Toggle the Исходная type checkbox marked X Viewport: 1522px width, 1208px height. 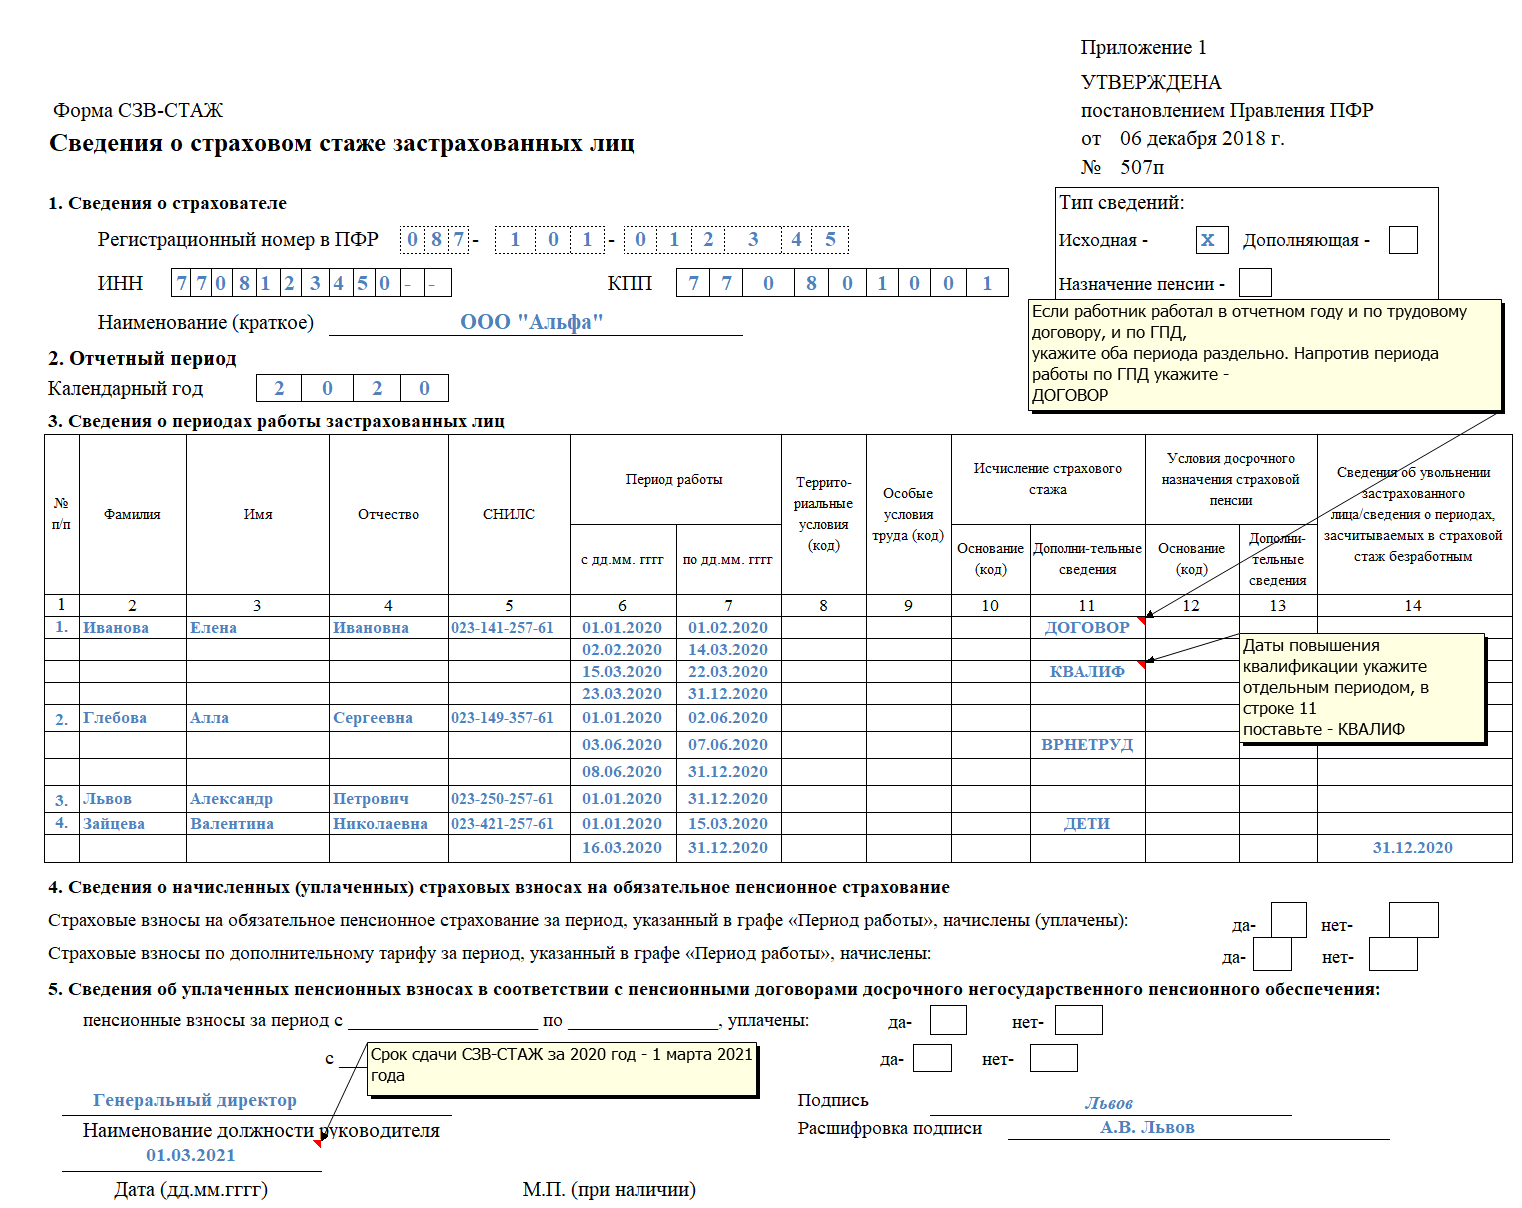(1211, 240)
